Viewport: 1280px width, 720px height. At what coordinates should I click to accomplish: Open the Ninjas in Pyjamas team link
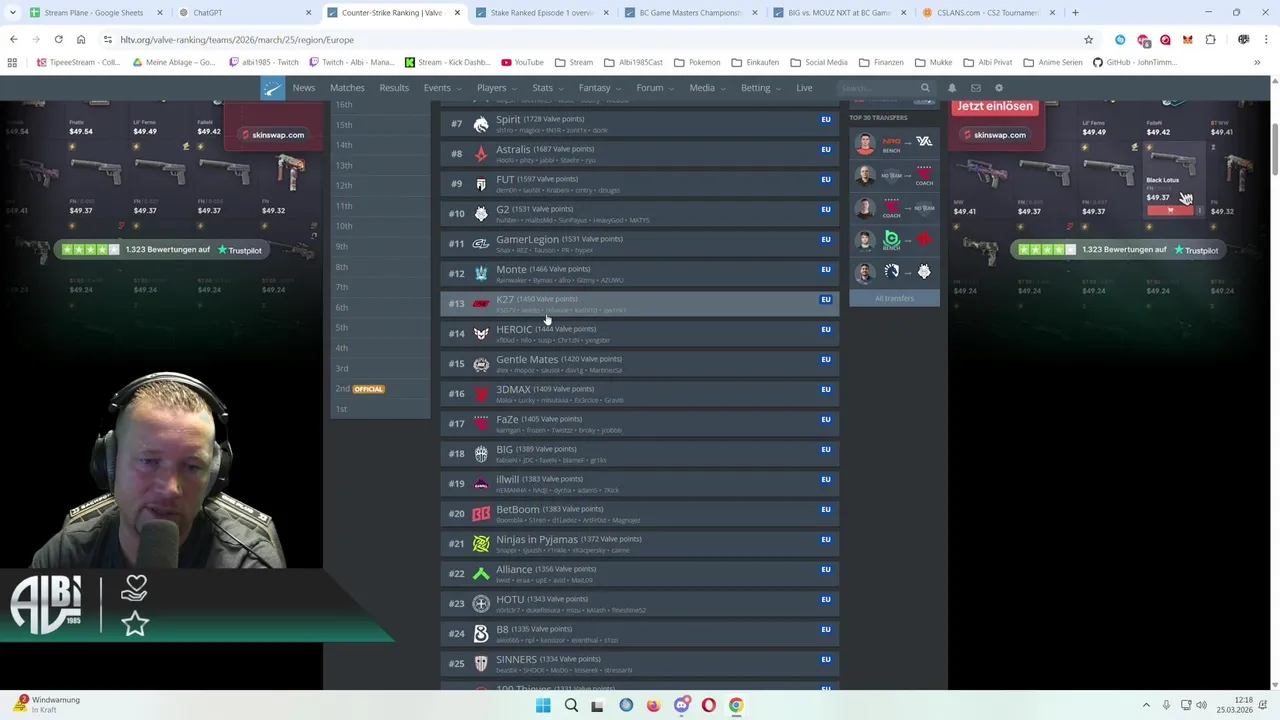pyautogui.click(x=537, y=539)
